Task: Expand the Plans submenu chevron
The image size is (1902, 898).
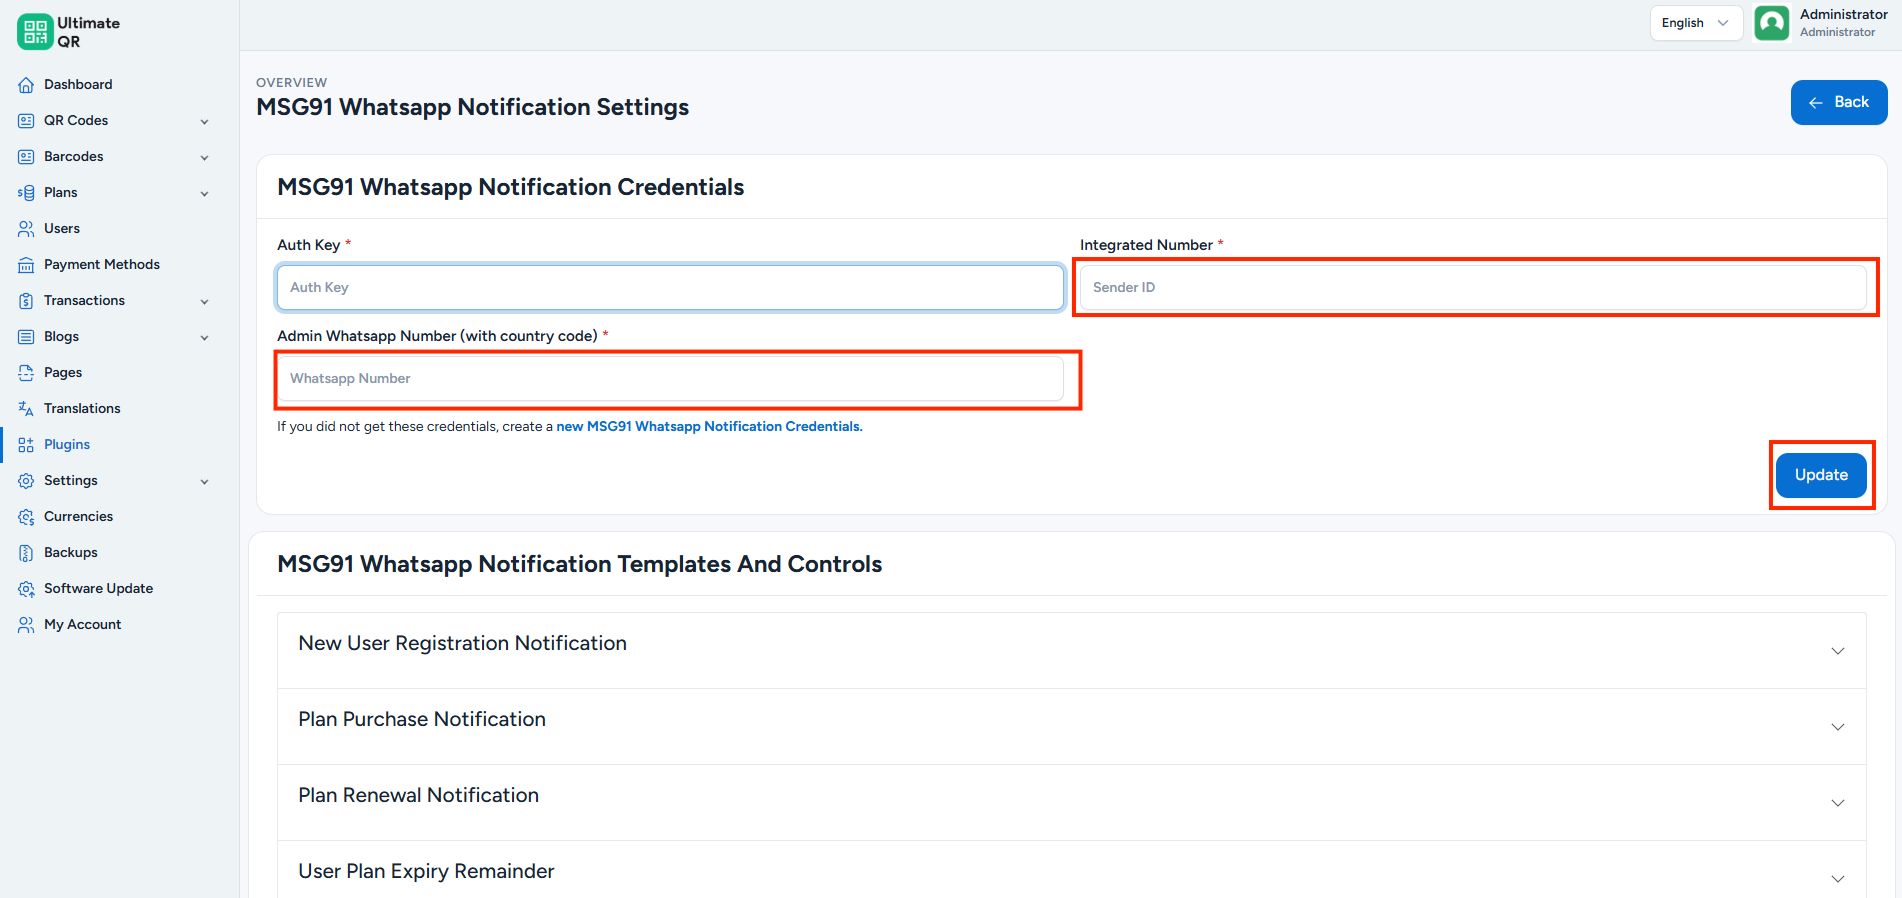Action: tap(205, 194)
